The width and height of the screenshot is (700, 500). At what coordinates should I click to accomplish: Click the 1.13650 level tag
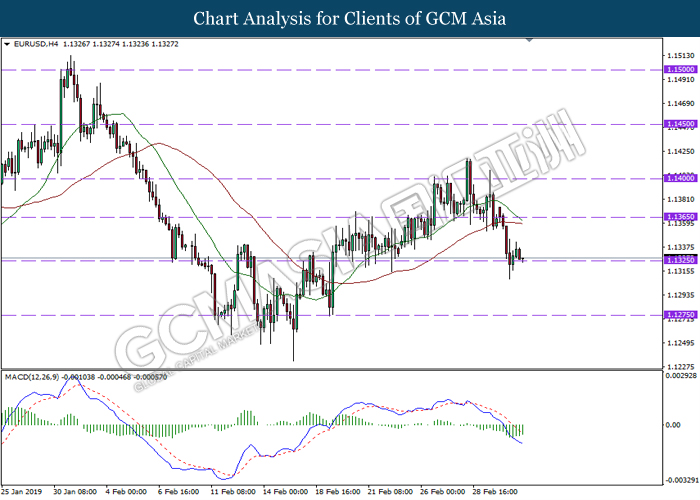[681, 217]
